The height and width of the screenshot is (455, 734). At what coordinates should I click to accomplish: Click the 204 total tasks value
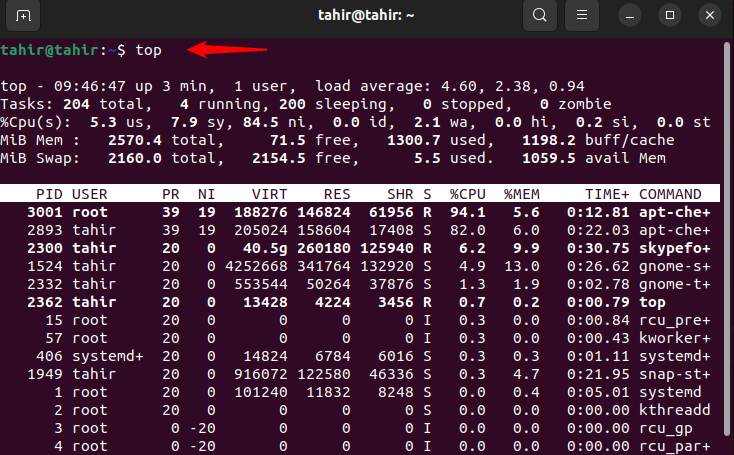tap(76, 104)
